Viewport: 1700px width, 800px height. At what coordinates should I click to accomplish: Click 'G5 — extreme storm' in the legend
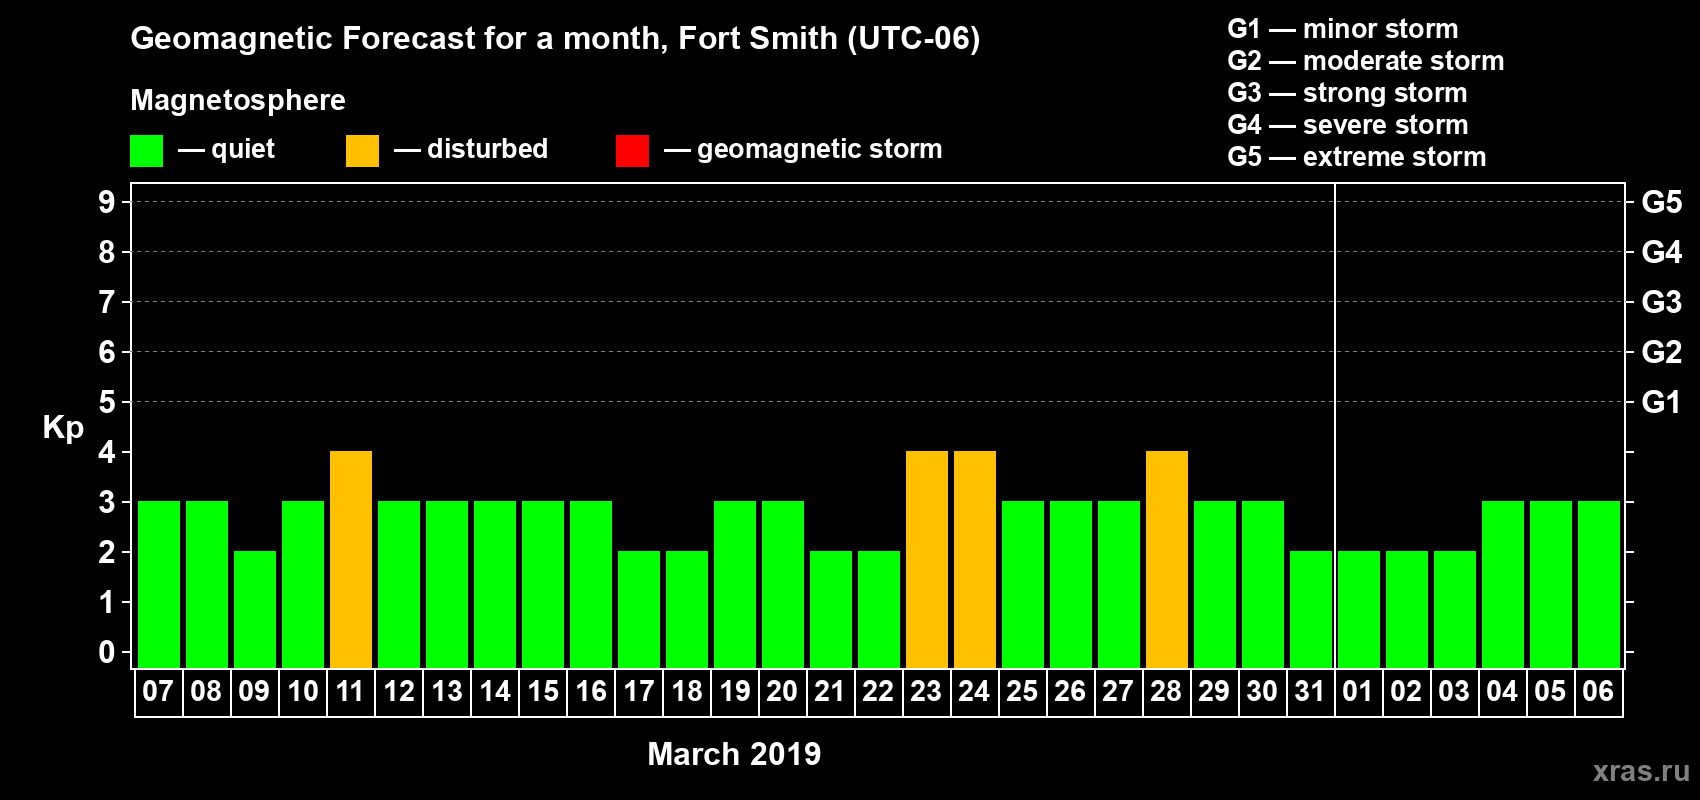[x=1357, y=157]
